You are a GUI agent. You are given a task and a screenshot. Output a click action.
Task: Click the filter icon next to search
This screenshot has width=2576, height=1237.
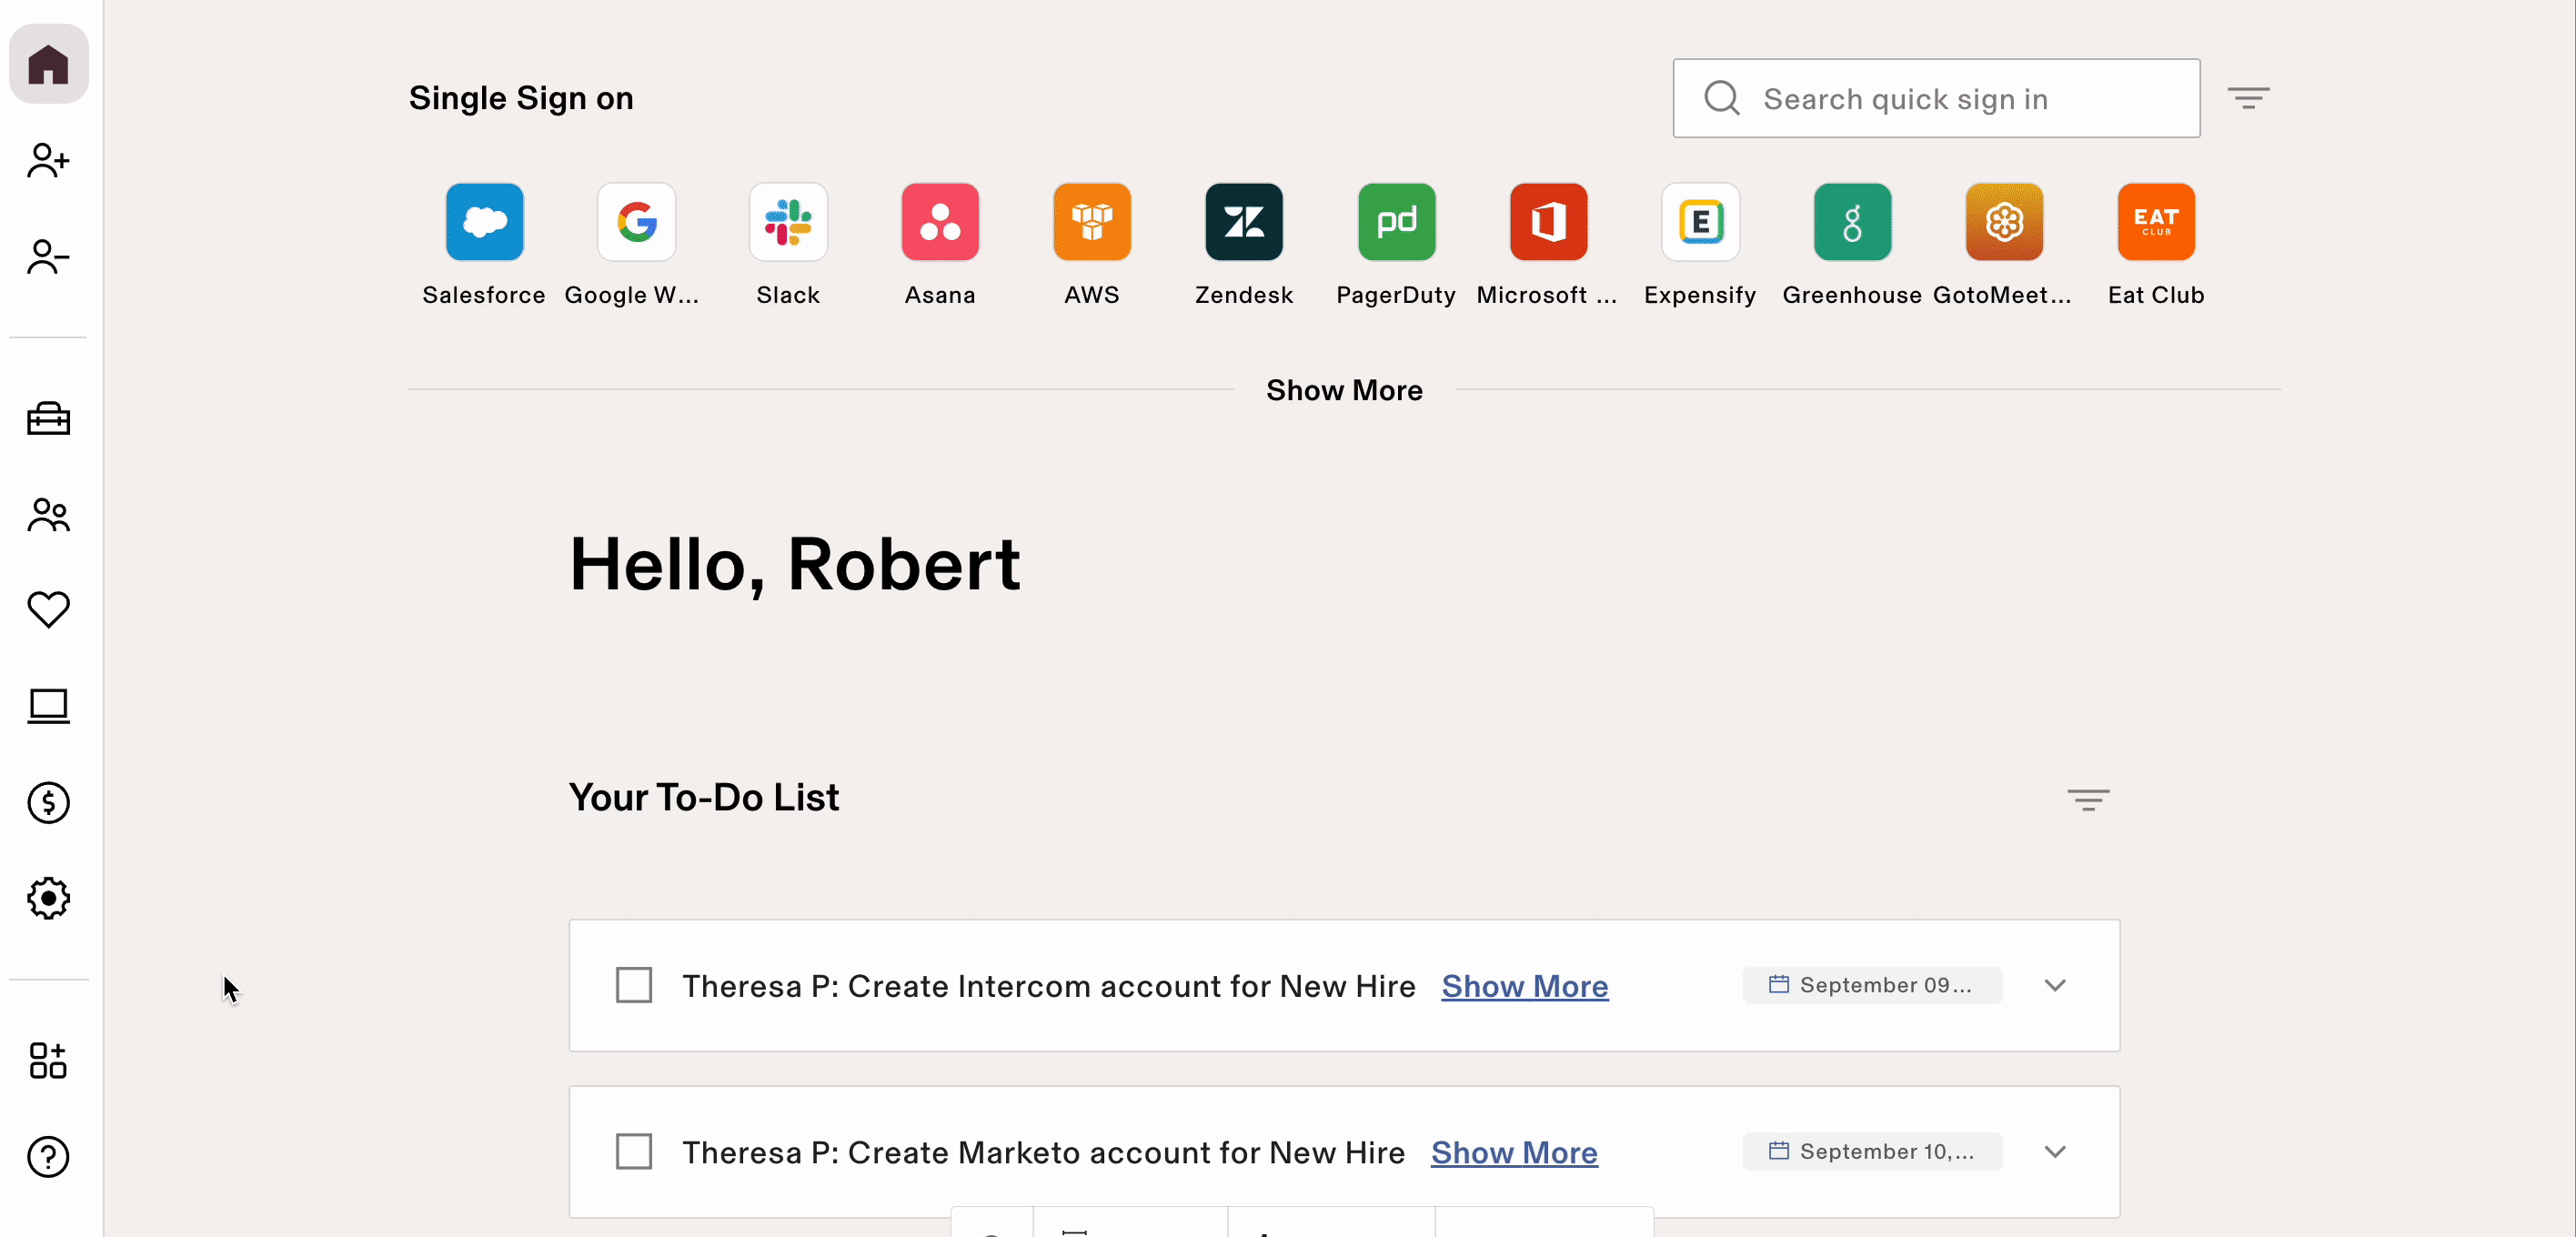click(x=2248, y=98)
